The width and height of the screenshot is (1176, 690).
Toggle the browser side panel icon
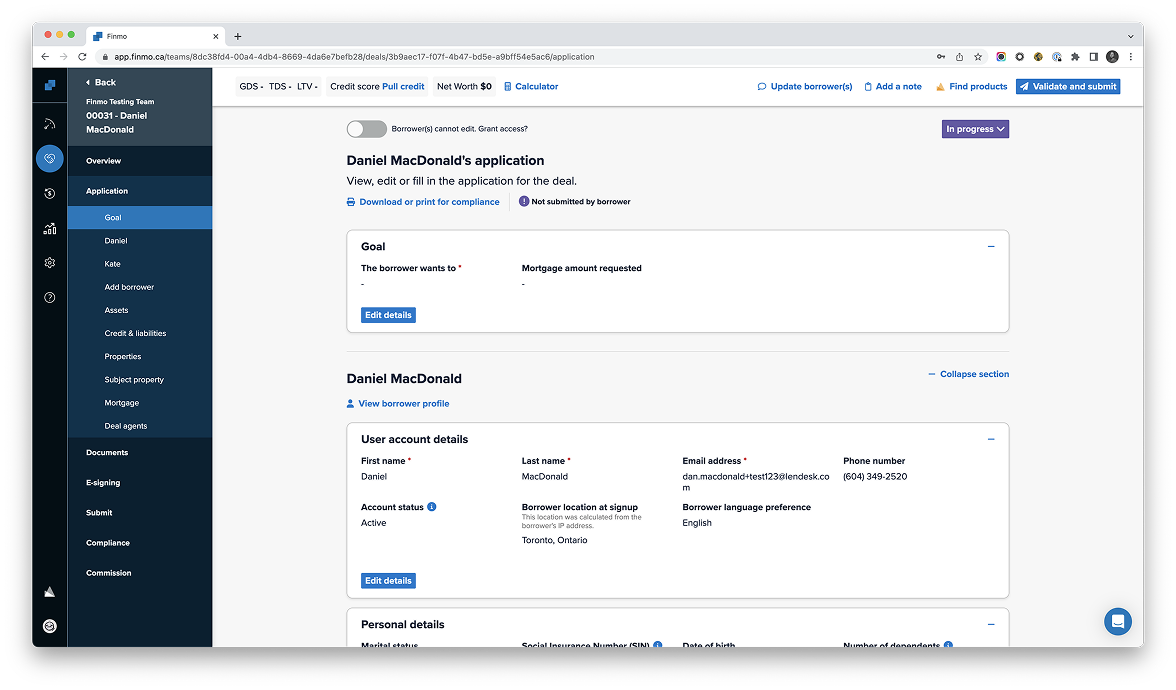(1094, 57)
